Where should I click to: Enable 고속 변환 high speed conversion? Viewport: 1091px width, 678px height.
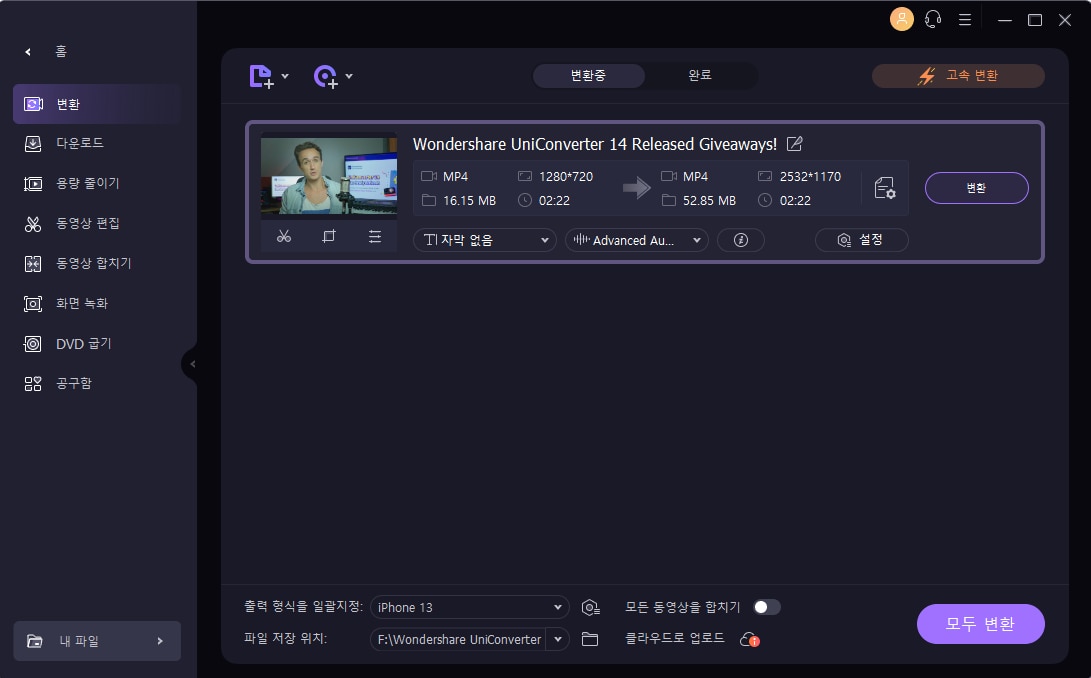click(x=958, y=76)
